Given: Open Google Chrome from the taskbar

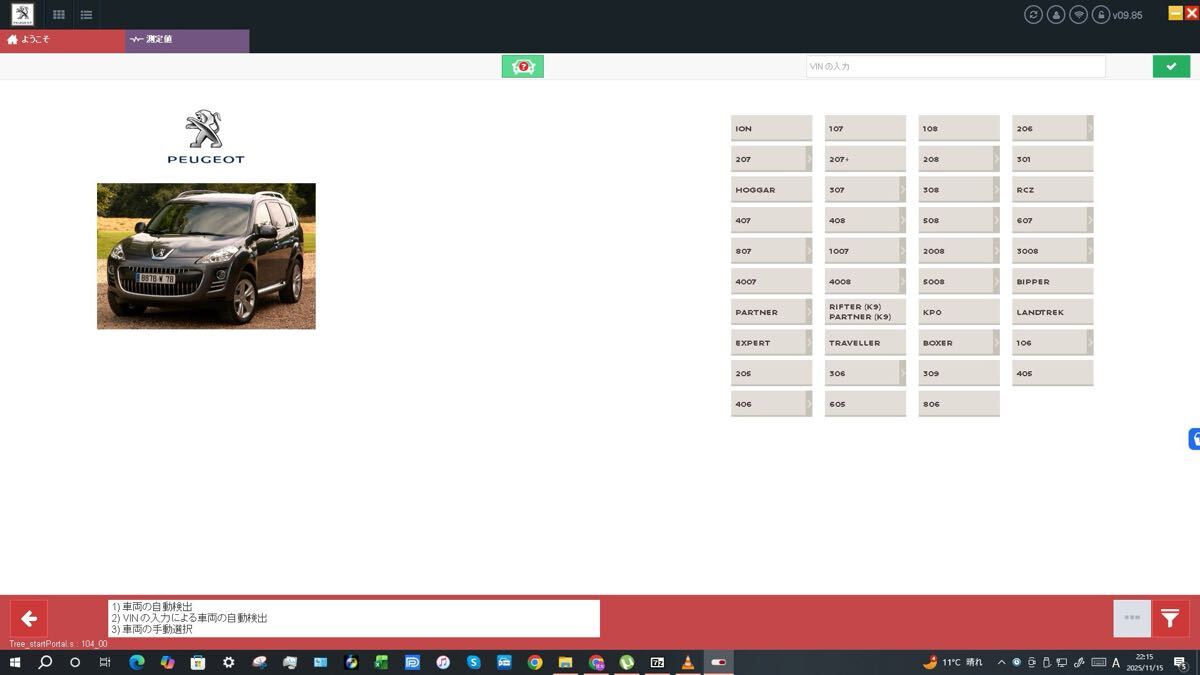Looking at the screenshot, I should pos(535,662).
